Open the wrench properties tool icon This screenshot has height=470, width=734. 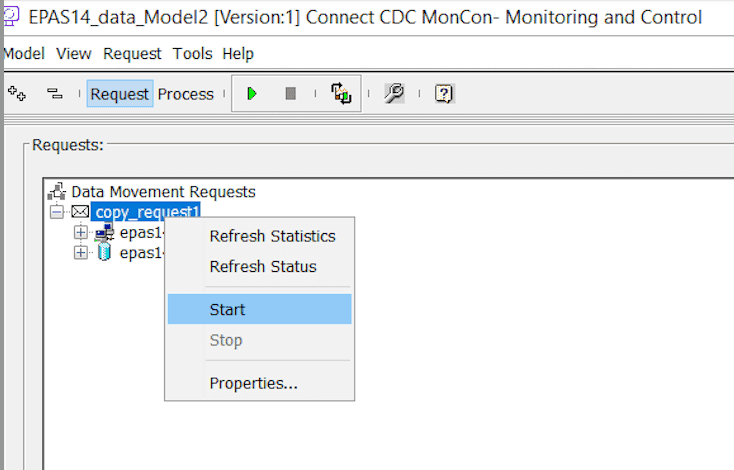394,94
